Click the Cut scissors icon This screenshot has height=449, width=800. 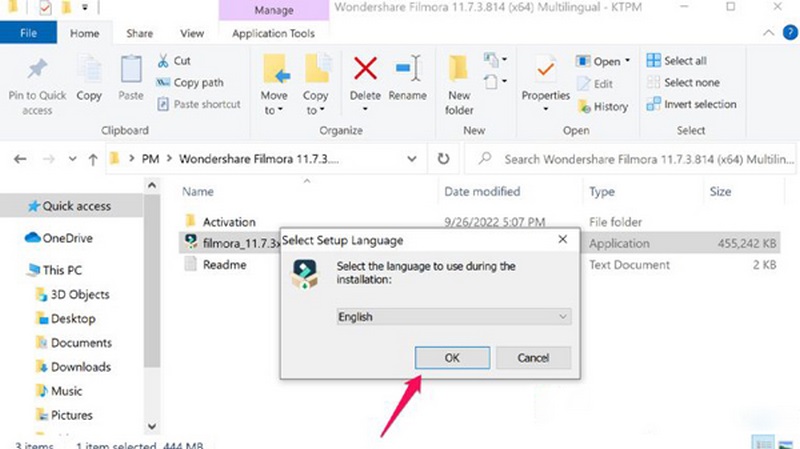(x=163, y=61)
